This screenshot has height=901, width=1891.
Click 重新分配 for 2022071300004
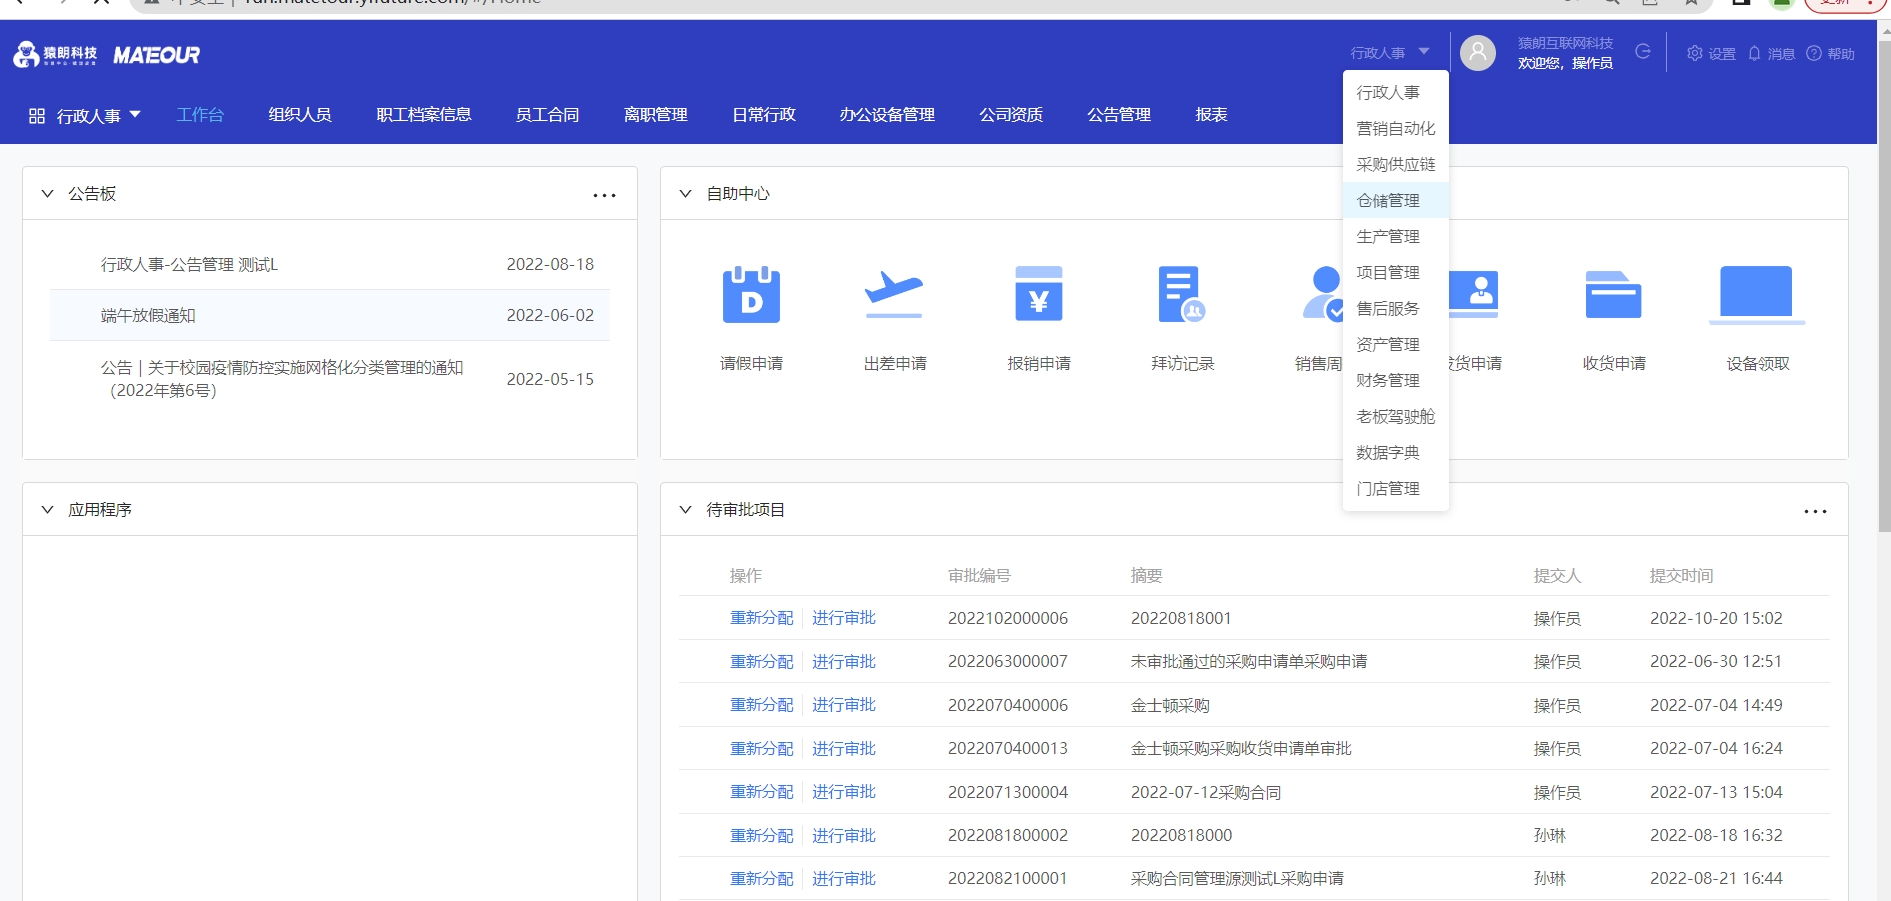[761, 792]
